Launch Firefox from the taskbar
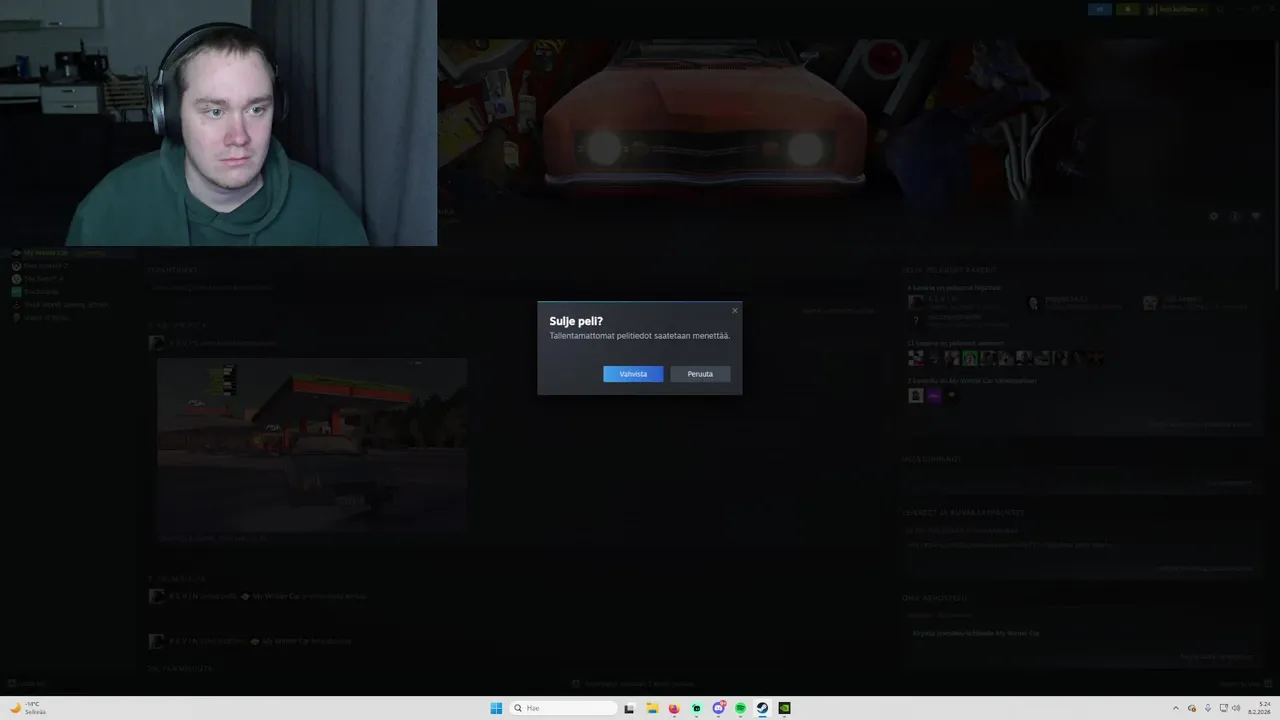This screenshot has height=720, width=1280. (x=673, y=708)
